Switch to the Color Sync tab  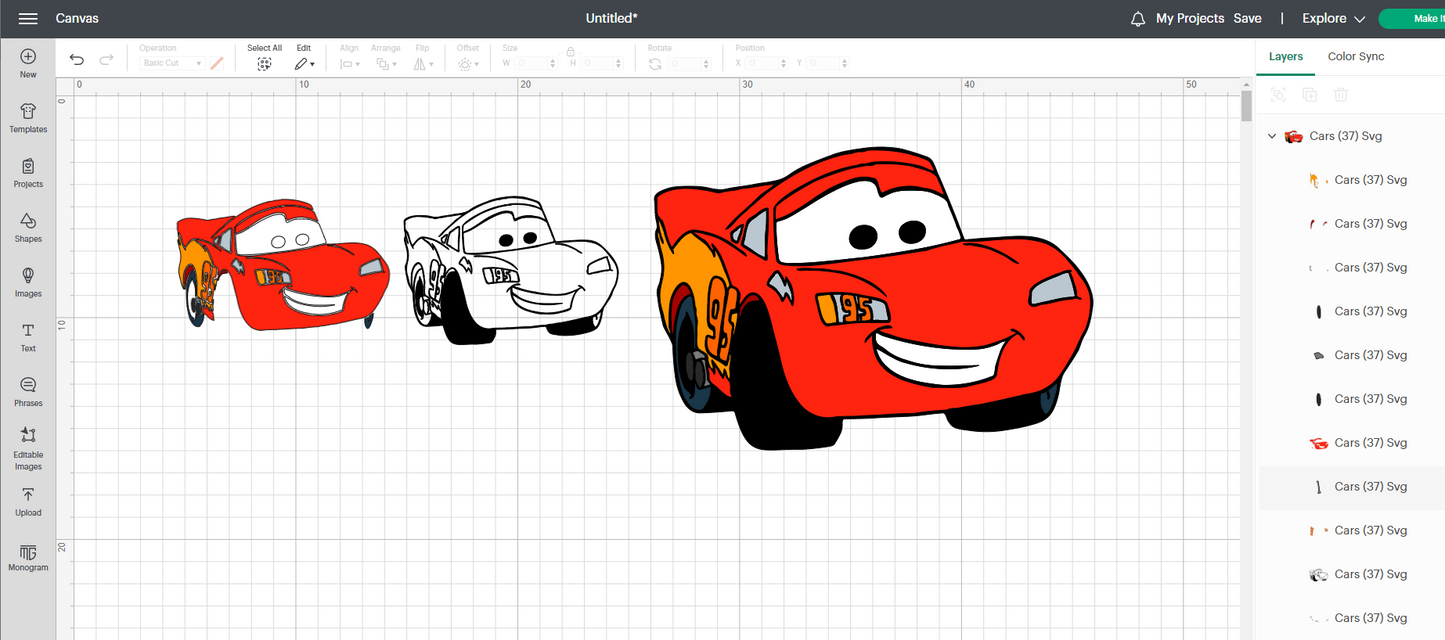point(1355,57)
